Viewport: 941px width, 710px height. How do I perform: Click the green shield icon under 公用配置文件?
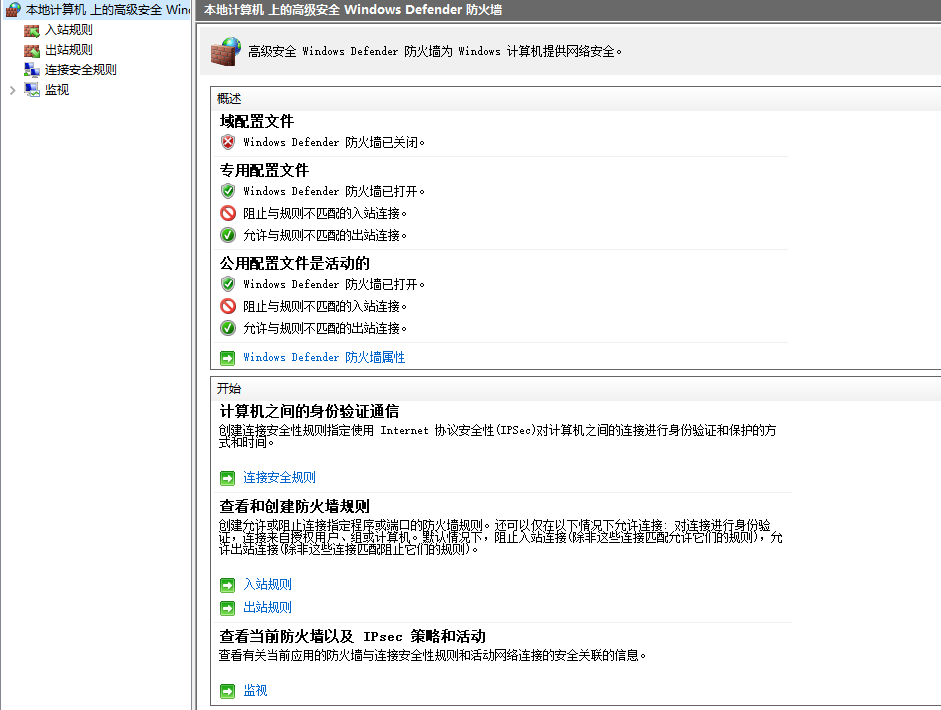pyautogui.click(x=227, y=284)
